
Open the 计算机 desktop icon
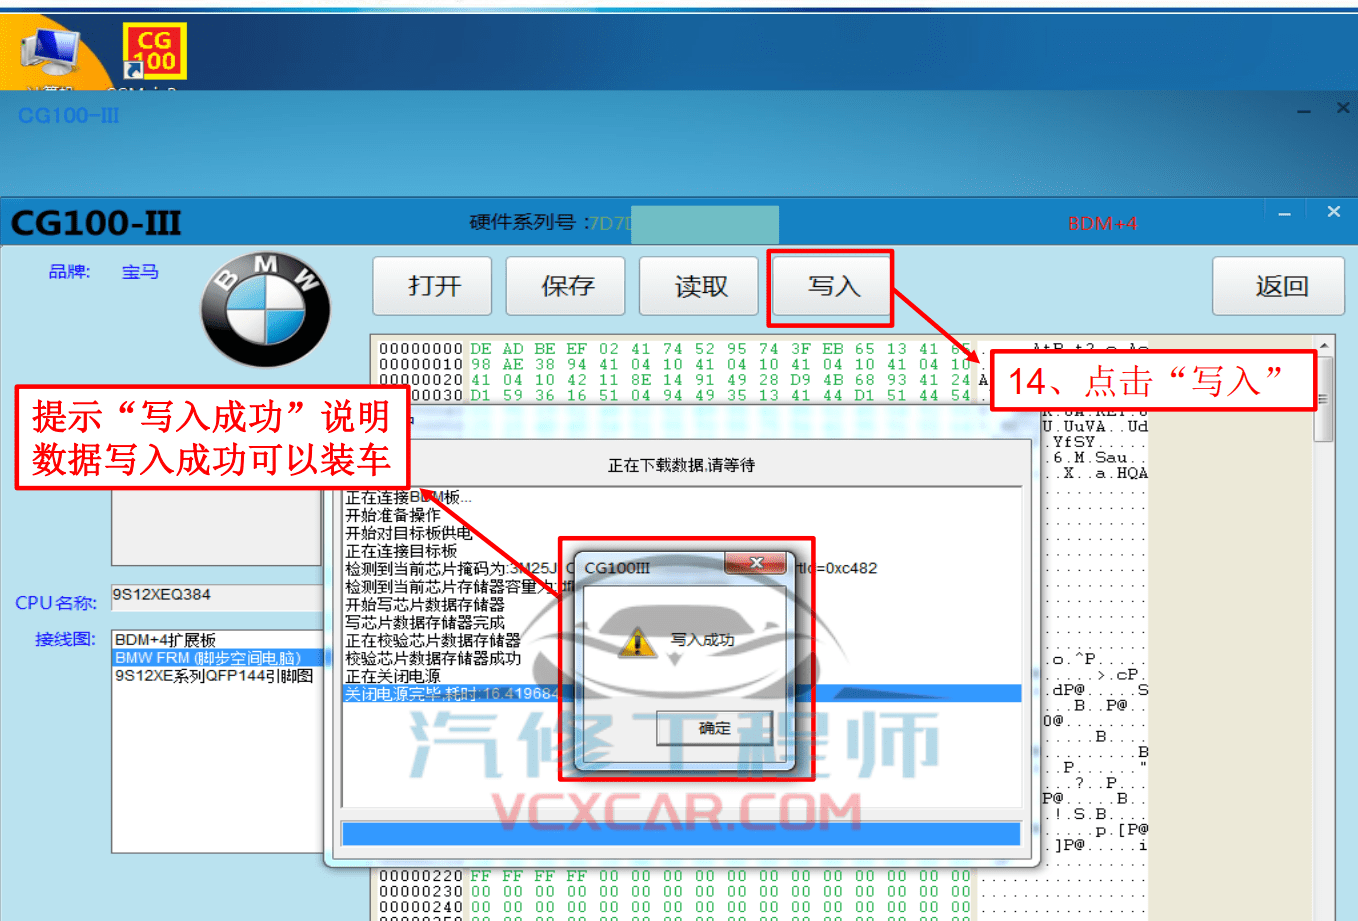[48, 50]
